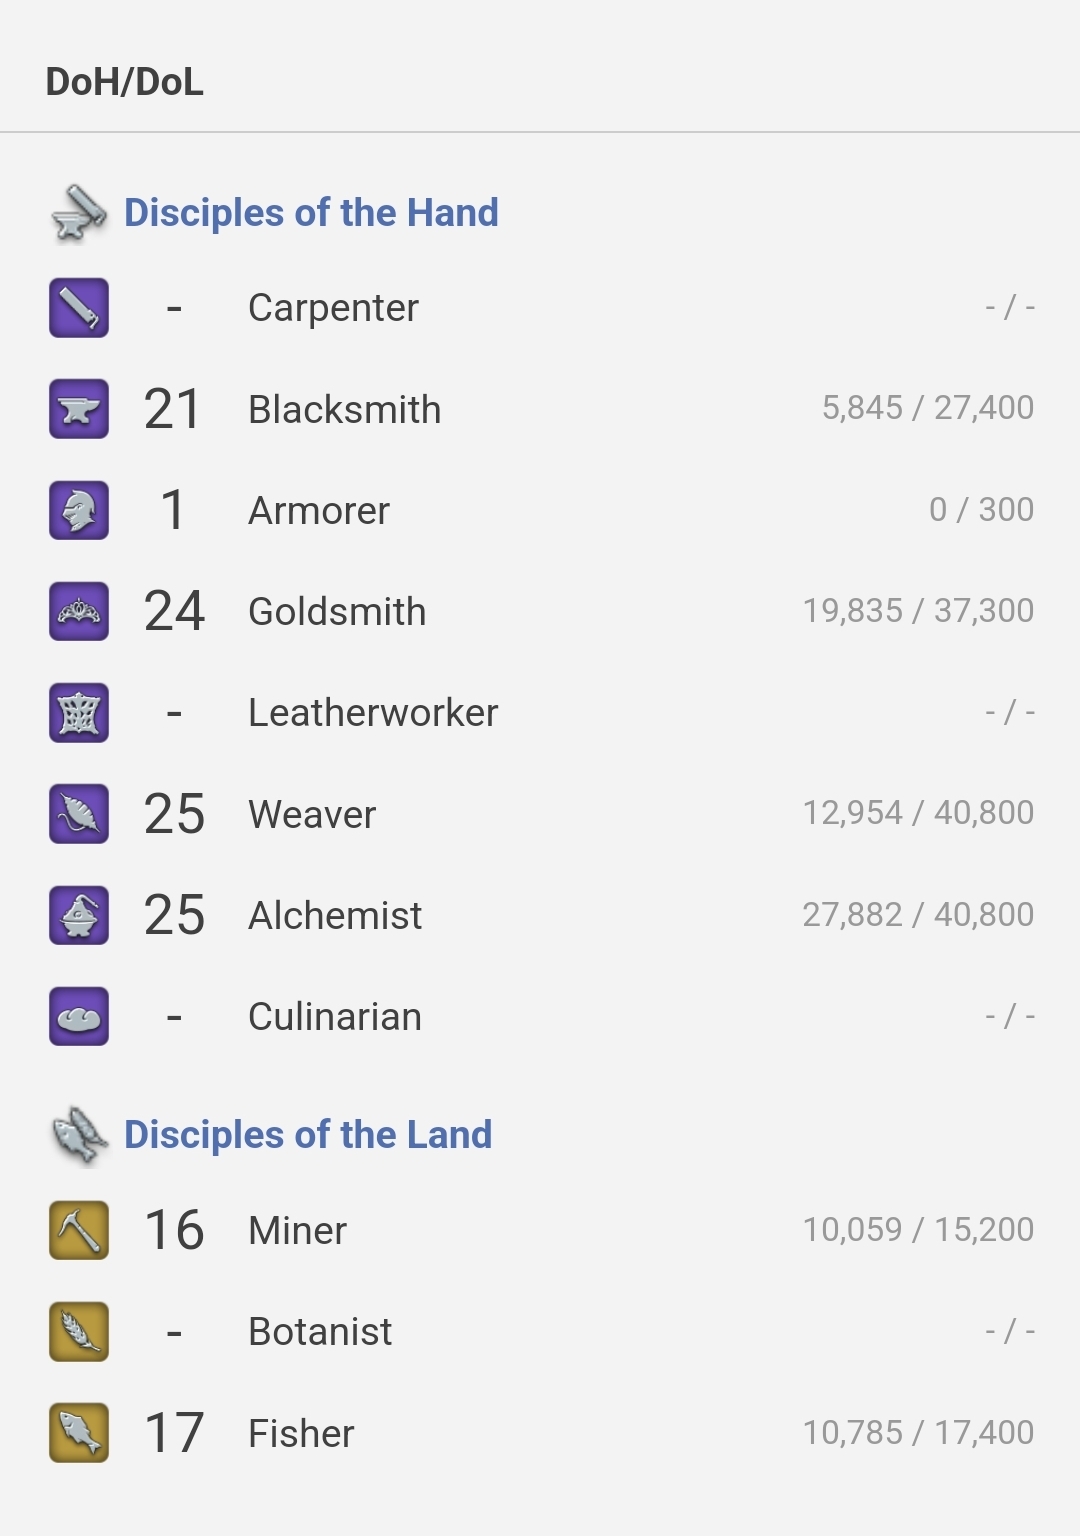Select the DoH/DoL section title
The height and width of the screenshot is (1536, 1080).
tap(125, 82)
